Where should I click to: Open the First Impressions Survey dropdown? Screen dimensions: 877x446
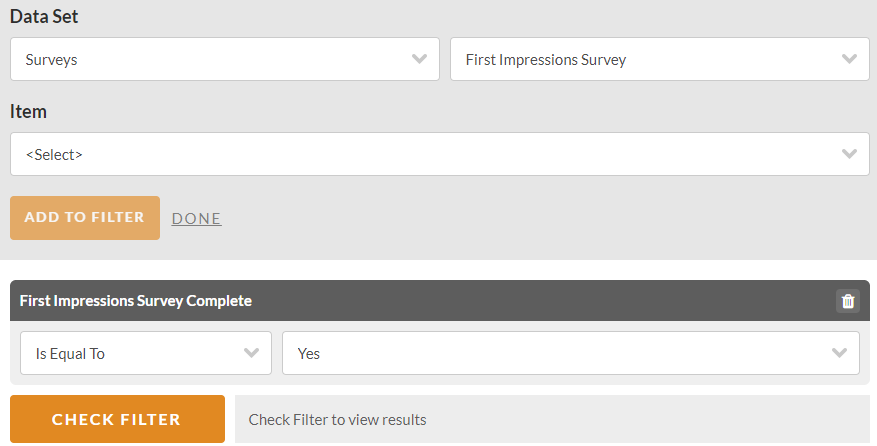pos(660,59)
